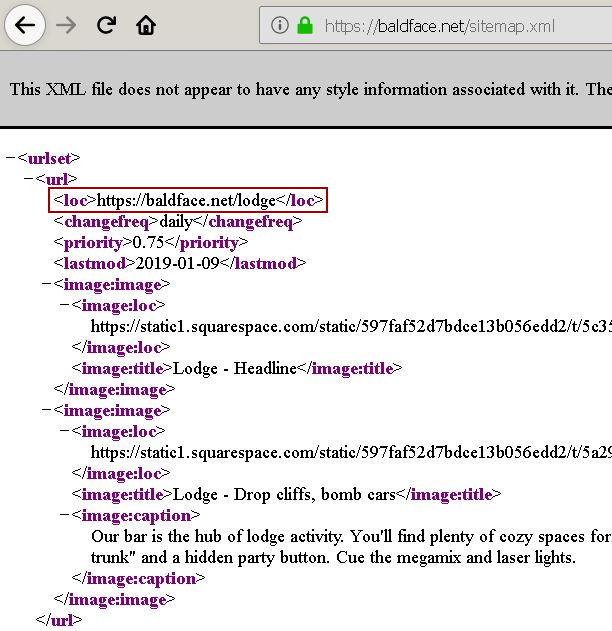Click the opening urlset tag

(49, 158)
